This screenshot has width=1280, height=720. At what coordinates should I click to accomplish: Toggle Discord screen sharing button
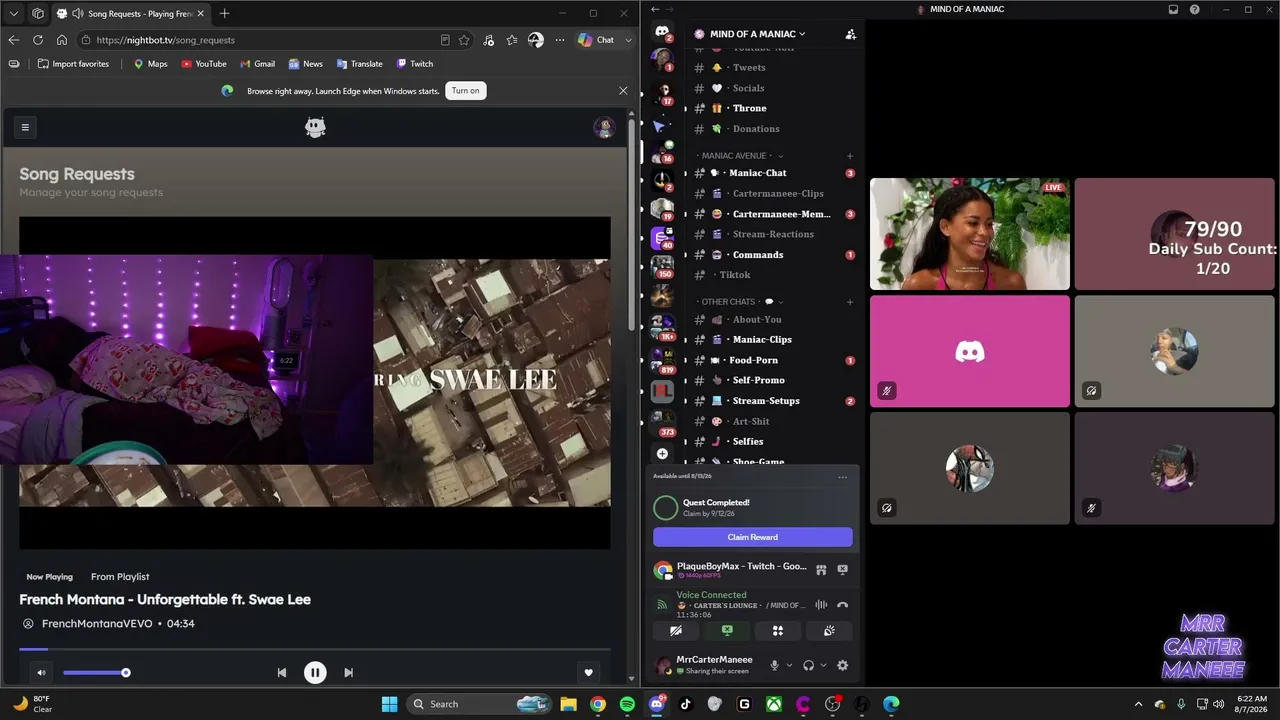[x=727, y=631]
